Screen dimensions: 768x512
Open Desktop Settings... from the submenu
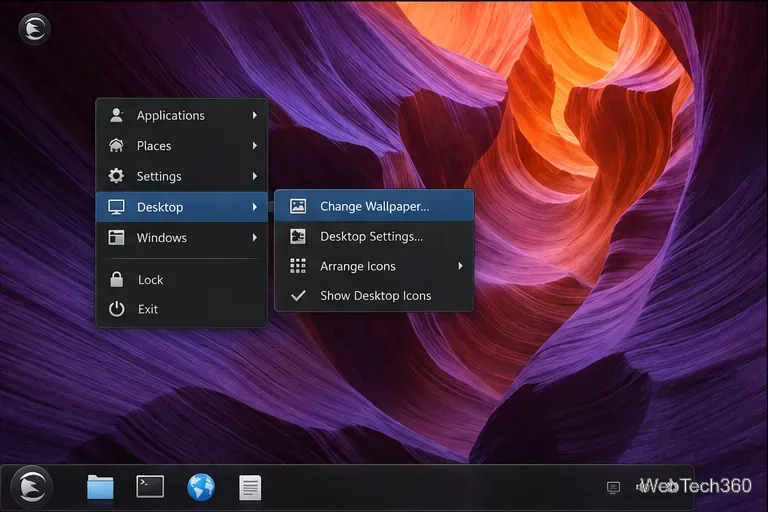coord(374,236)
